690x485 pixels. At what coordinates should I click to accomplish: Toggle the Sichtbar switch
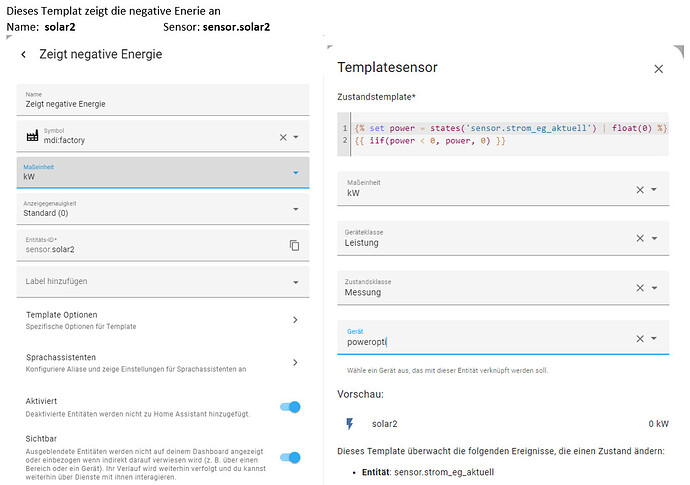pyautogui.click(x=290, y=458)
